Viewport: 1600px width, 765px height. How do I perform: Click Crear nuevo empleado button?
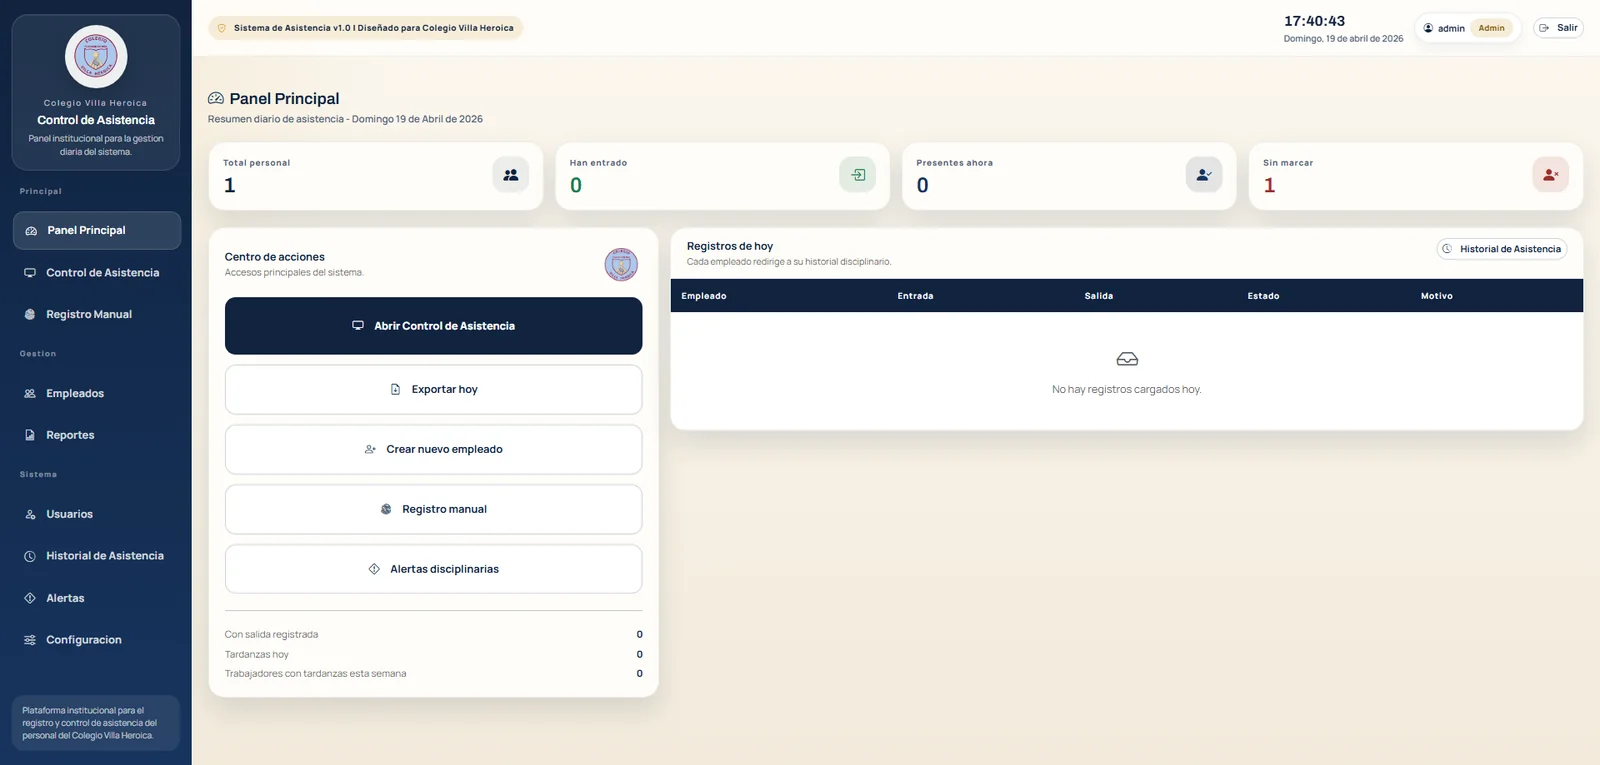pyautogui.click(x=433, y=449)
